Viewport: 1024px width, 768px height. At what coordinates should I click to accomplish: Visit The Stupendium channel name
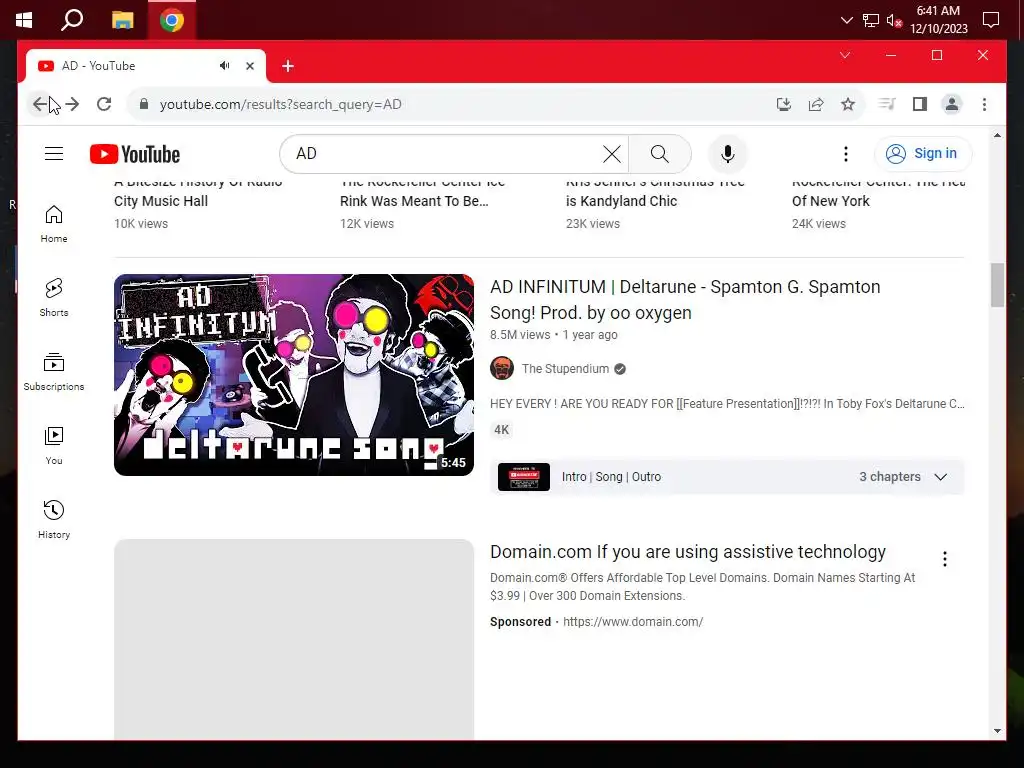(565, 369)
